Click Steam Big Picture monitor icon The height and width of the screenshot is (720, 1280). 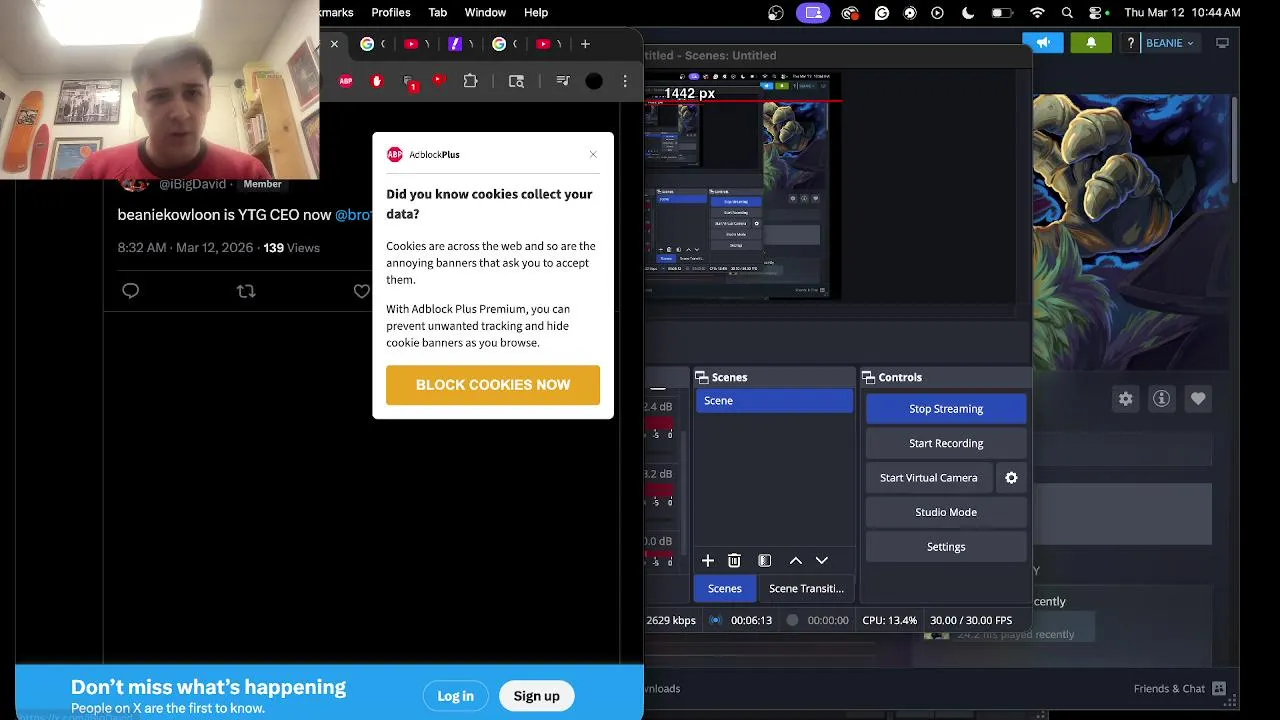(x=1222, y=43)
